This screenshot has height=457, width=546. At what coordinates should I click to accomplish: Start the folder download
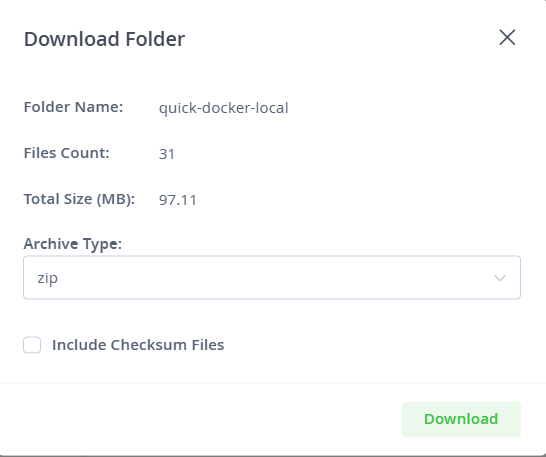coord(461,419)
